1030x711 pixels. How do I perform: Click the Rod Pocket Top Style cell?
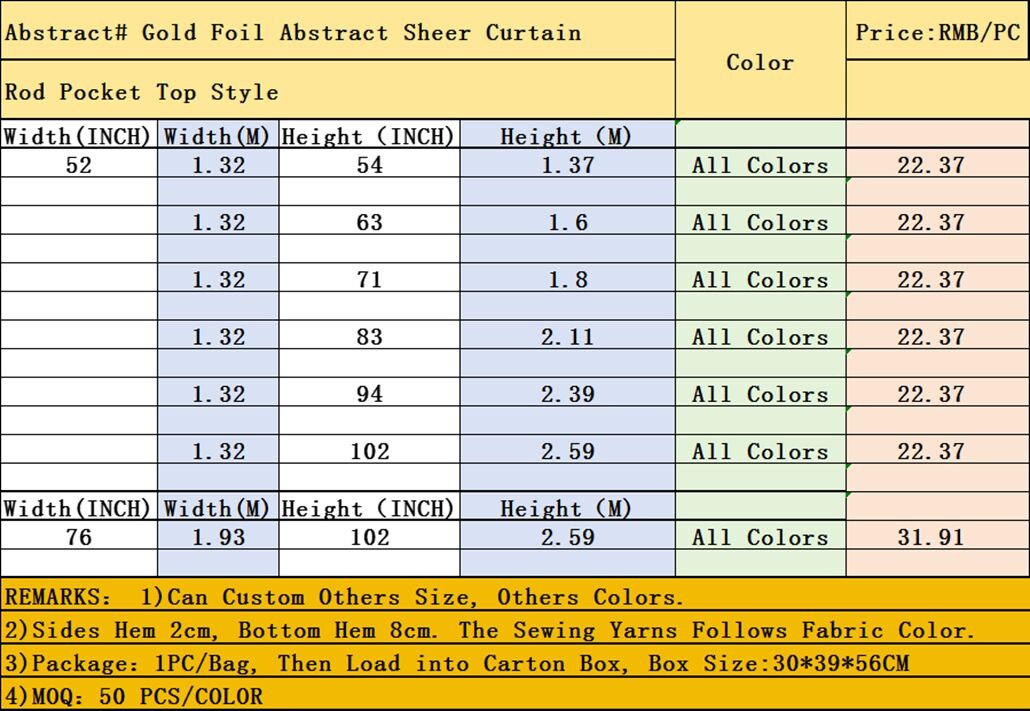[x=338, y=90]
